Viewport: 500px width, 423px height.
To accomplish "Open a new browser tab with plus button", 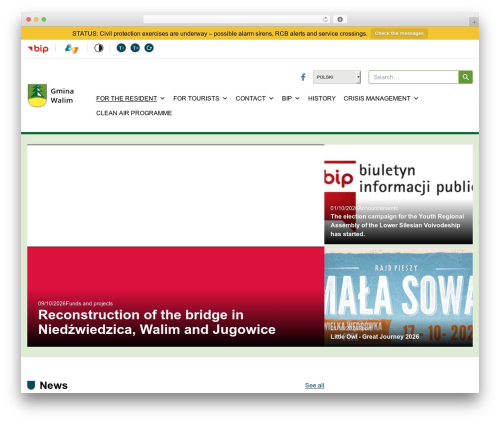I will (x=474, y=22).
